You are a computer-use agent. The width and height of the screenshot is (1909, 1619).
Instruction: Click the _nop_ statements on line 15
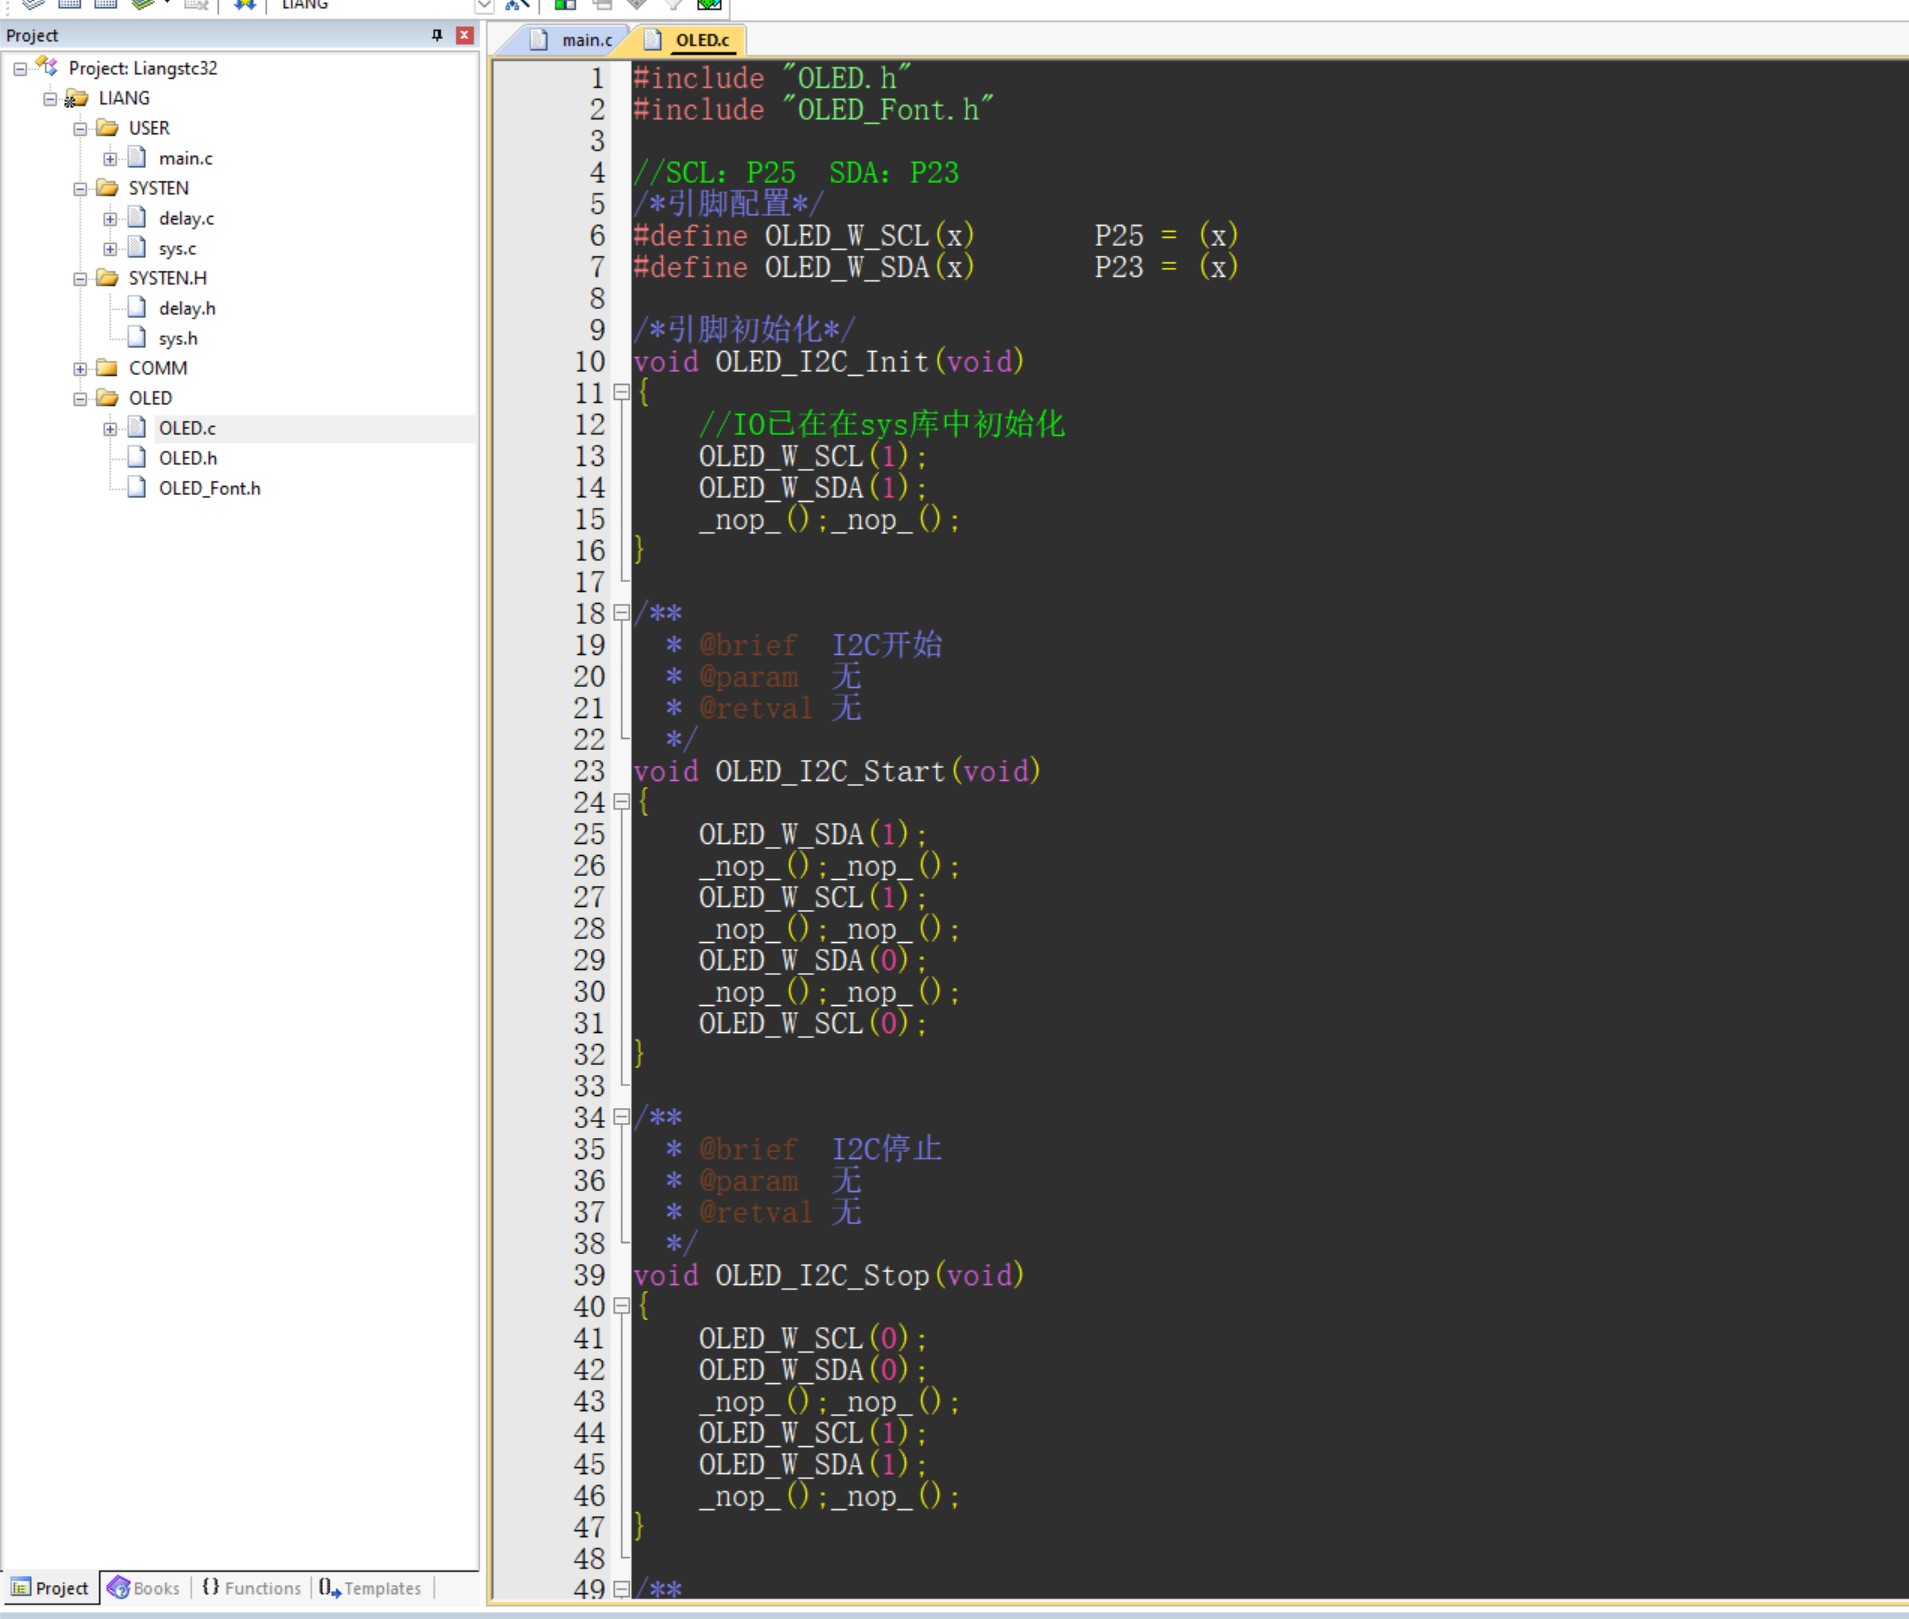point(829,520)
